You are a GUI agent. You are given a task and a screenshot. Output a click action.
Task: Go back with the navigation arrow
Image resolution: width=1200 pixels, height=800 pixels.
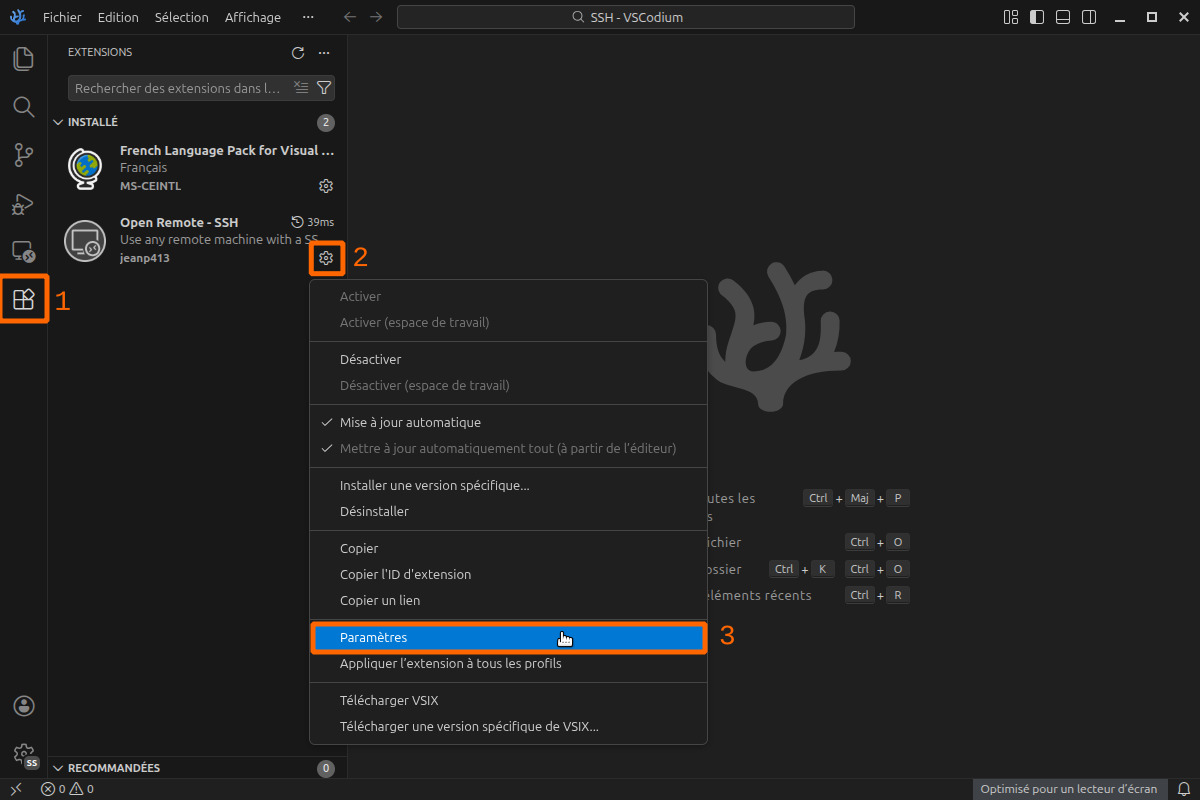[350, 17]
